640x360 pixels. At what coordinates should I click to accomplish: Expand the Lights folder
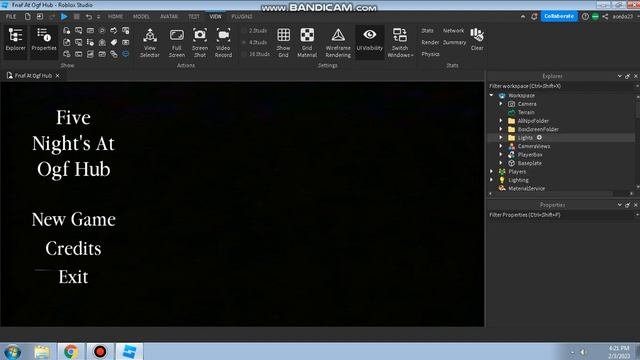501,138
